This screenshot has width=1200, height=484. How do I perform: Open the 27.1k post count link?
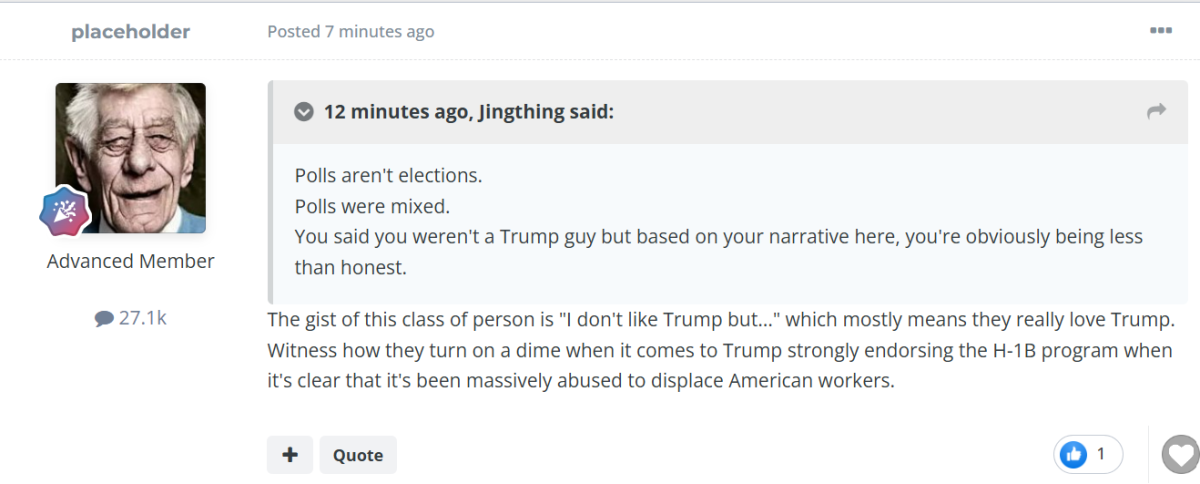131,319
